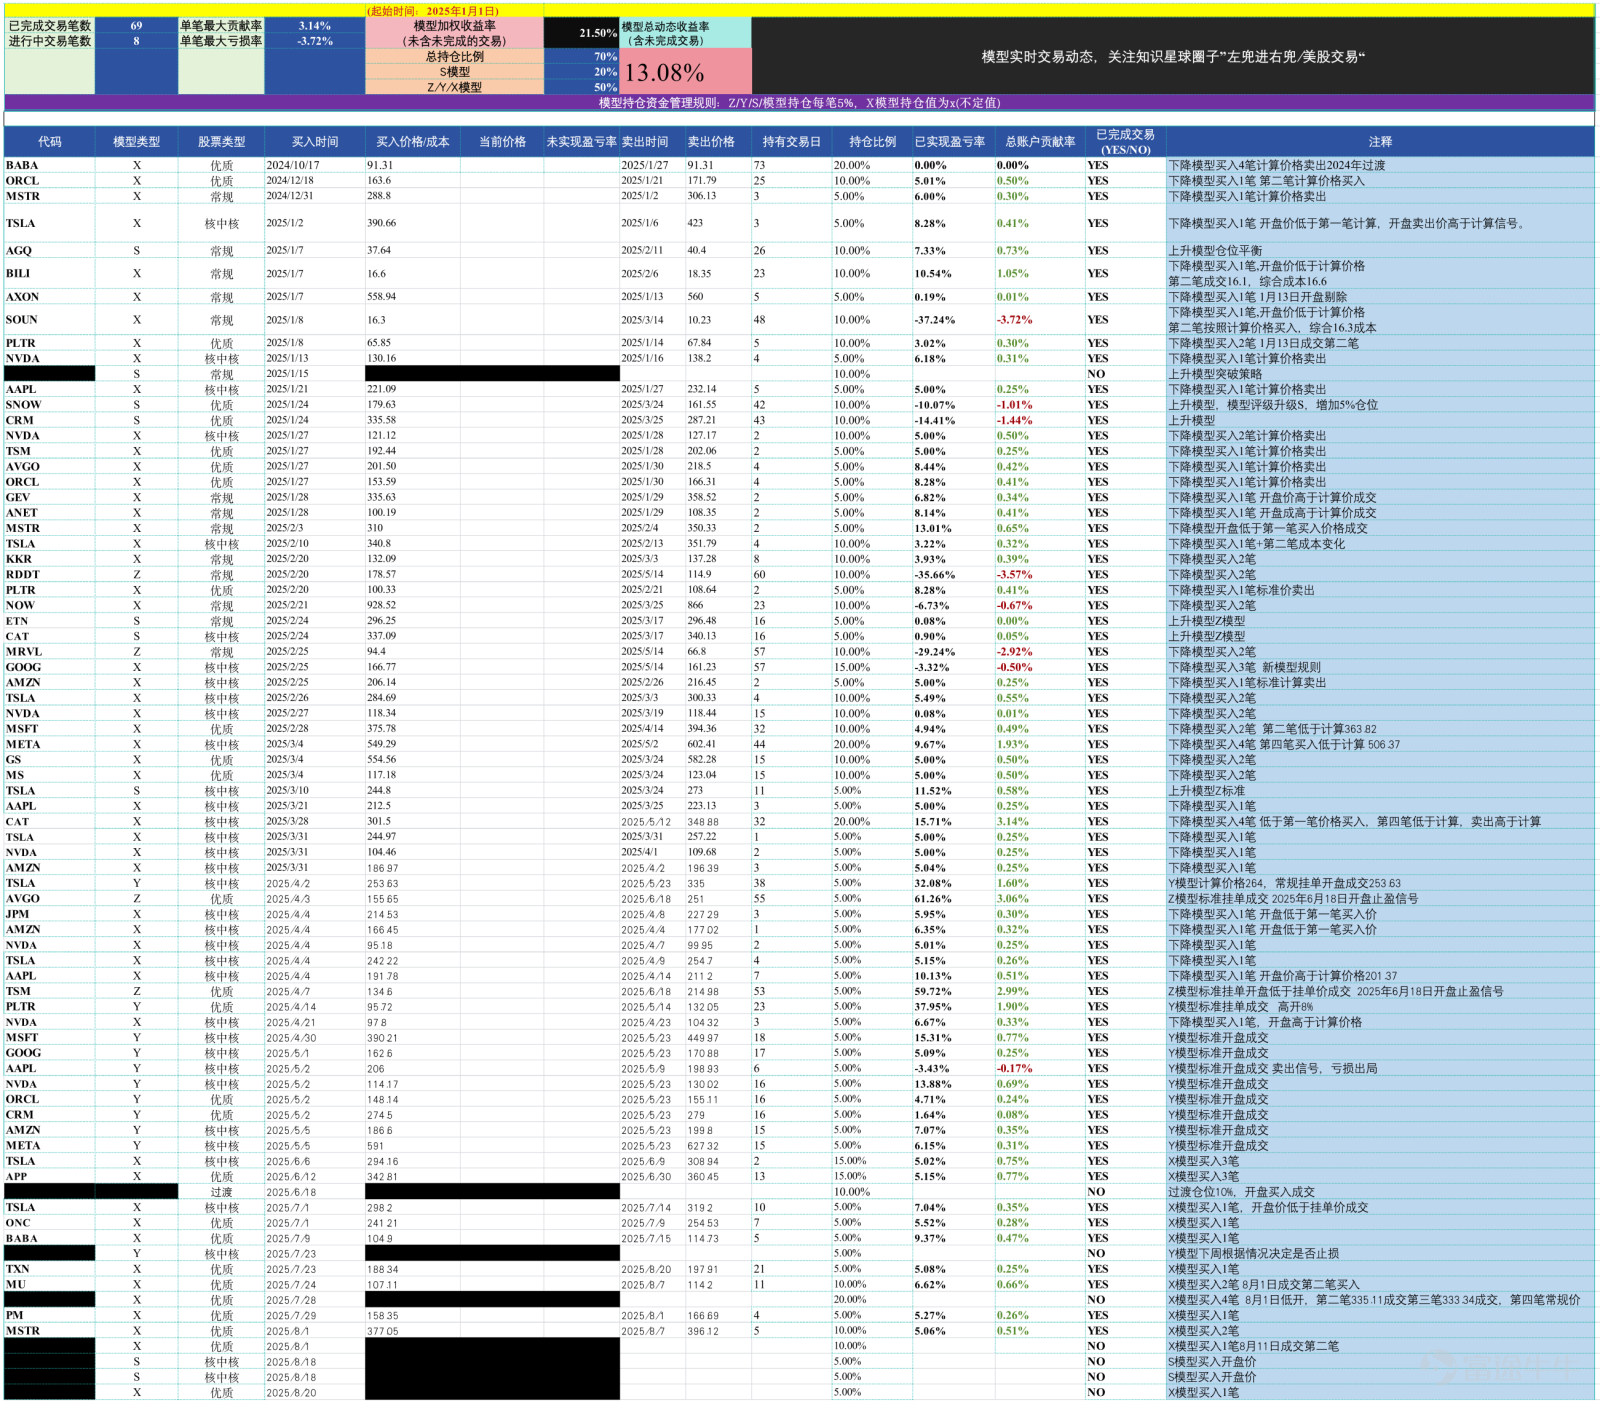Click the 买入价格/成本 column header
The image size is (1600, 1404).
click(413, 142)
